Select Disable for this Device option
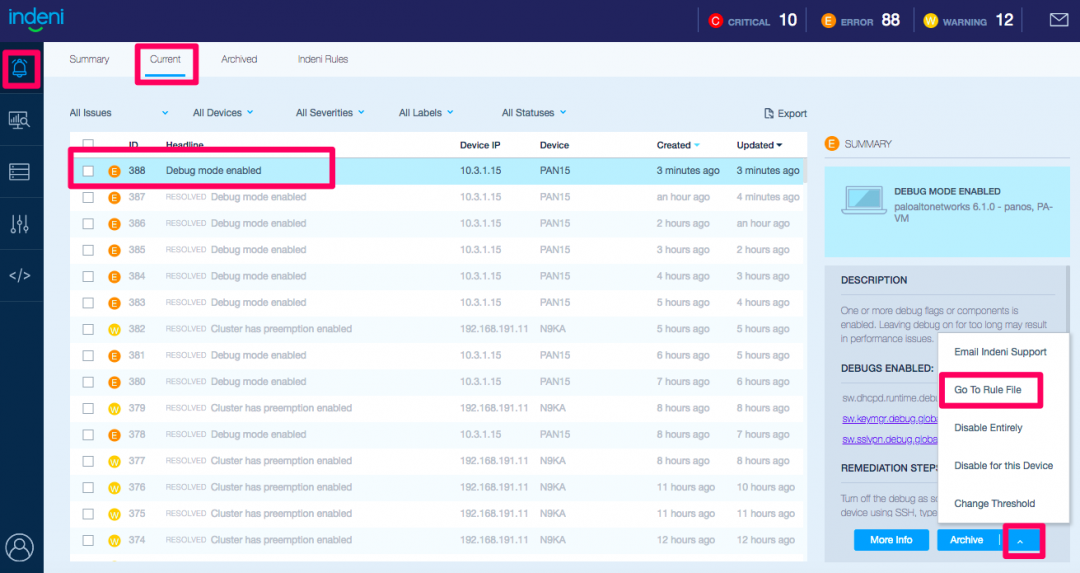 (1003, 466)
